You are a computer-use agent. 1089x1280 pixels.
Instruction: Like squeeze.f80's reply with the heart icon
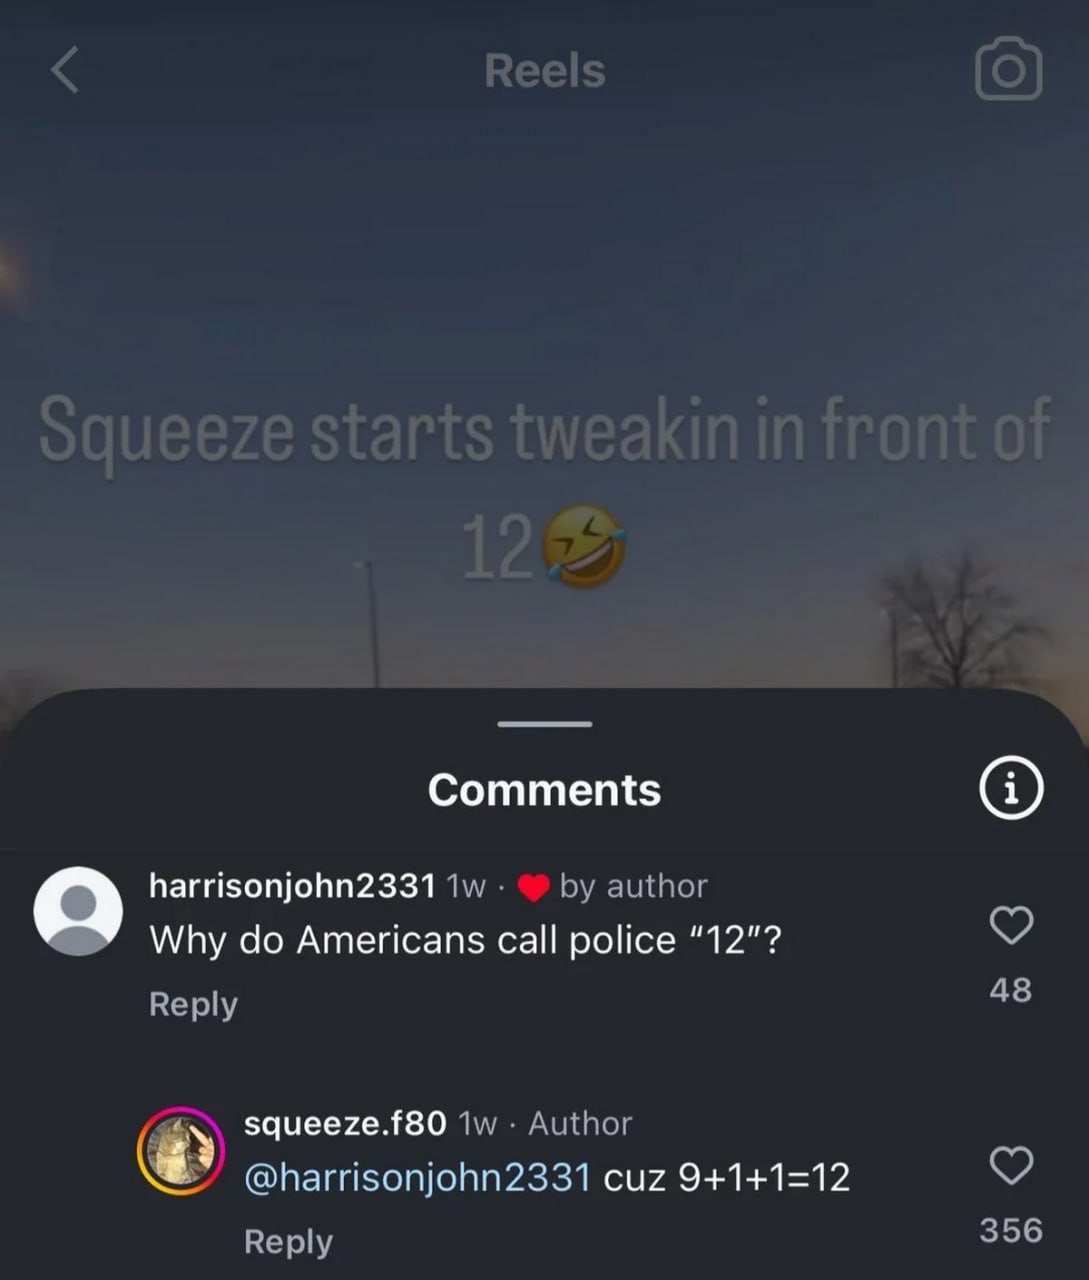click(1011, 1165)
